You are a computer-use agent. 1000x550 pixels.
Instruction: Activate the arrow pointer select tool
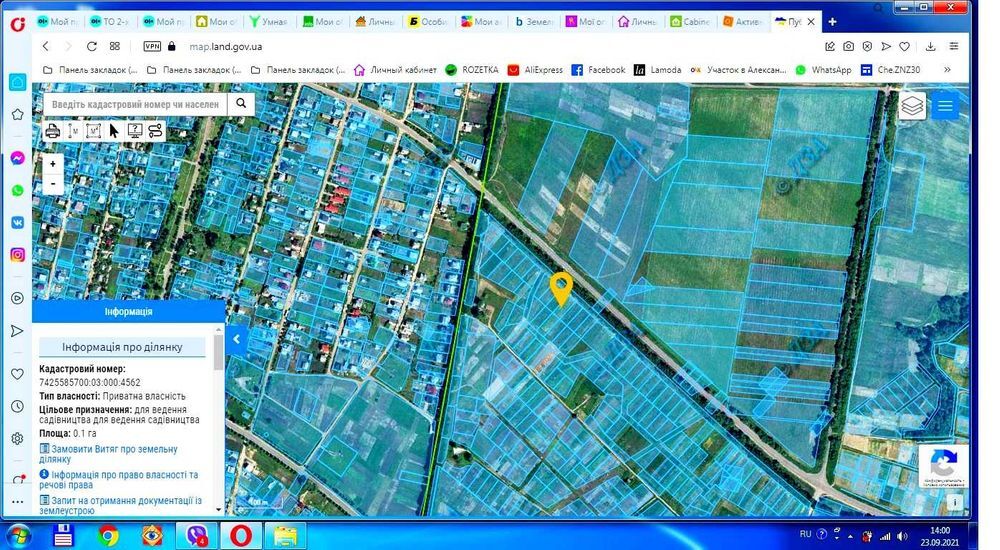pyautogui.click(x=114, y=130)
